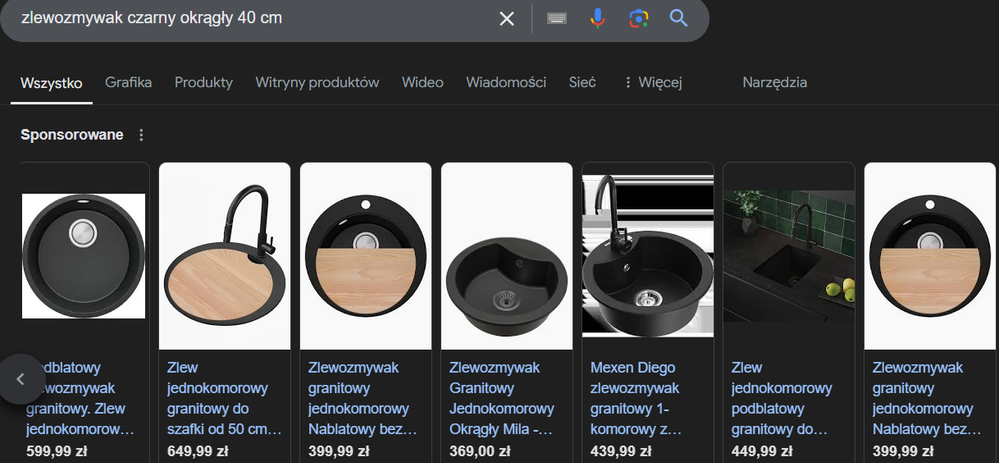Switch to the Grafika tab
This screenshot has height=463, width=999.
(x=128, y=83)
